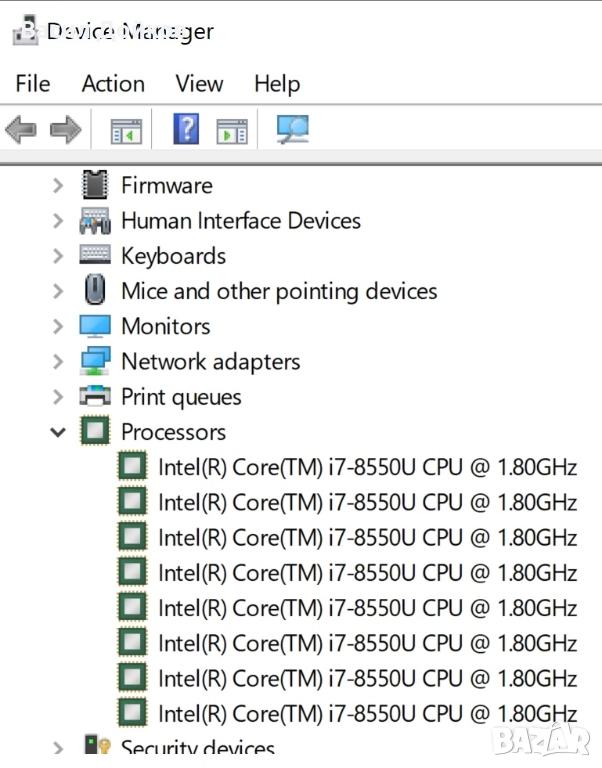Click the Show/Hide Action Pane toolbar icon

click(x=232, y=130)
